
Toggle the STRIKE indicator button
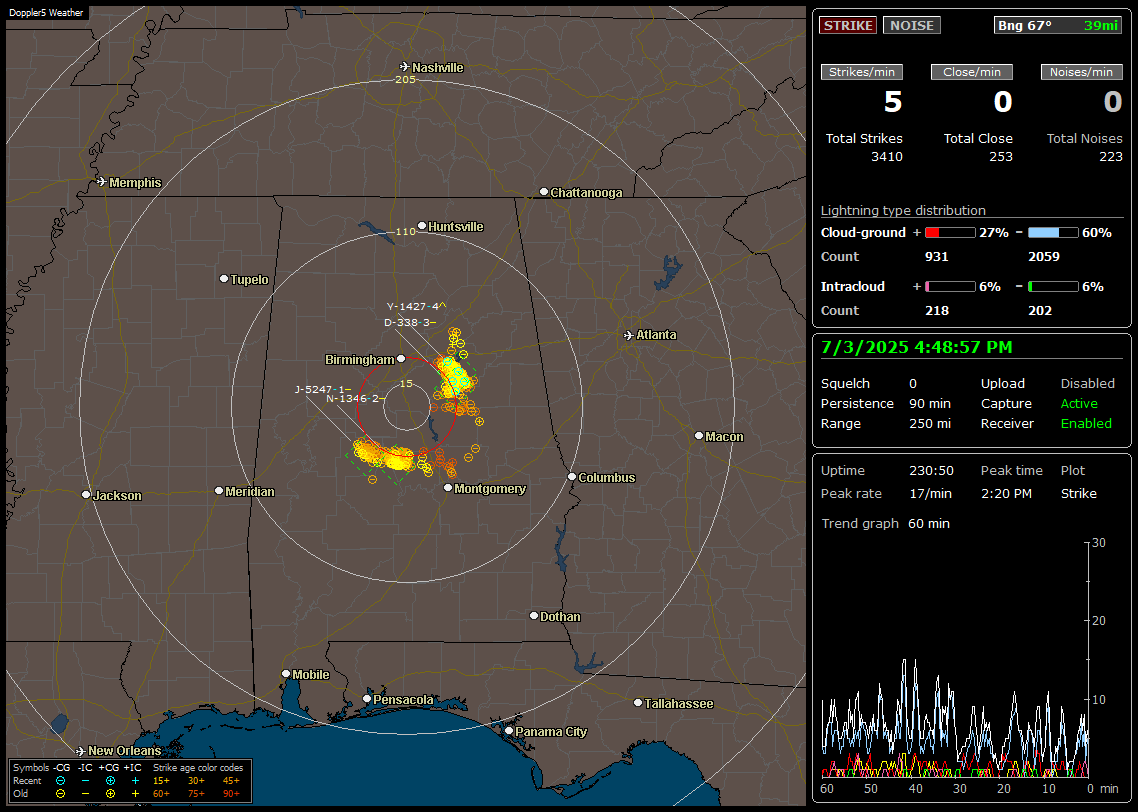[x=848, y=25]
